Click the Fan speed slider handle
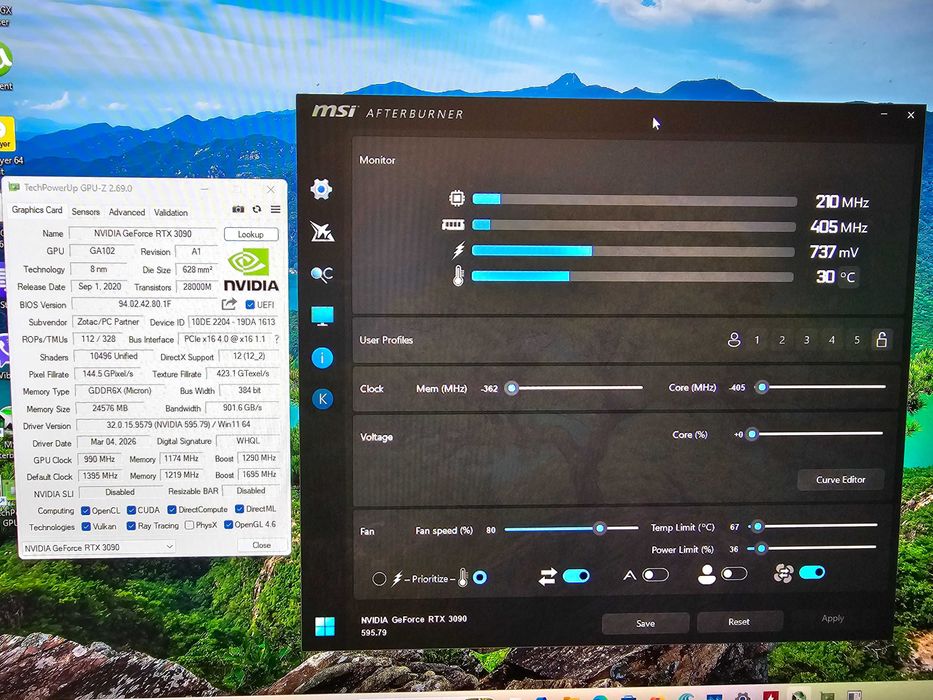Screen dimensions: 933x700 tap(600, 528)
